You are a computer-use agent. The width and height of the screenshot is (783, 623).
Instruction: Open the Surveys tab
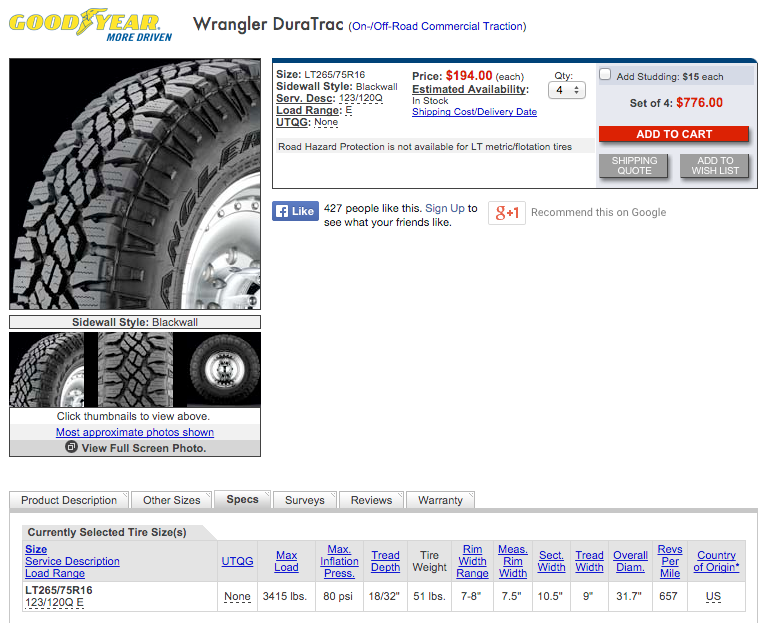click(x=305, y=500)
